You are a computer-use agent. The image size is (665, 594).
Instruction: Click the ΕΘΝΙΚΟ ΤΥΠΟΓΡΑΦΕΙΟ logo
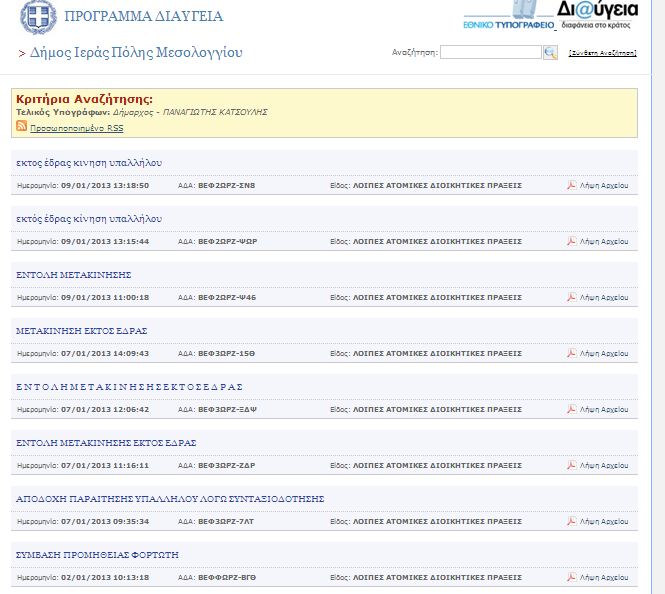(508, 22)
